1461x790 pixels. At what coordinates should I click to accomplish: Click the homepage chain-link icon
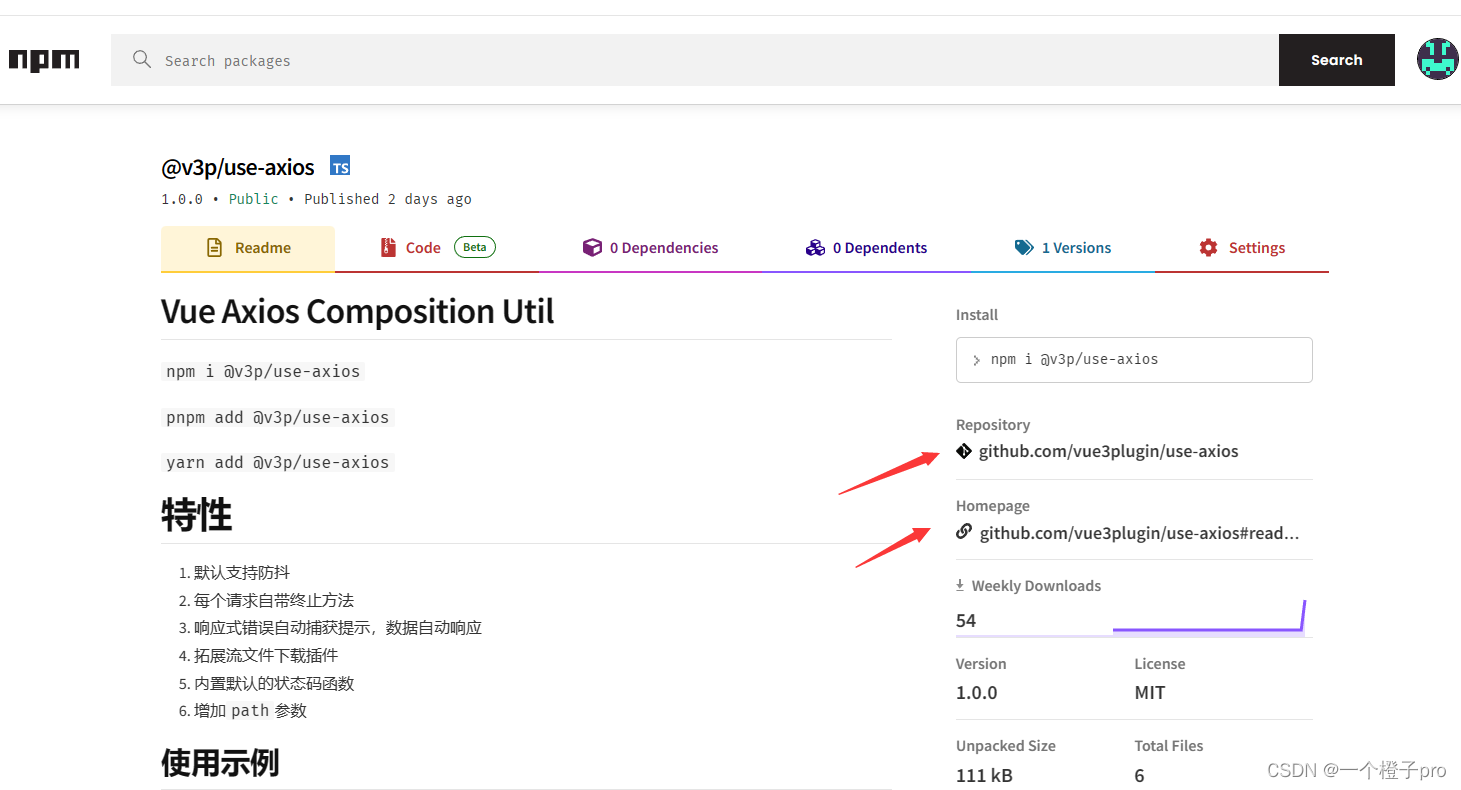[x=964, y=532]
